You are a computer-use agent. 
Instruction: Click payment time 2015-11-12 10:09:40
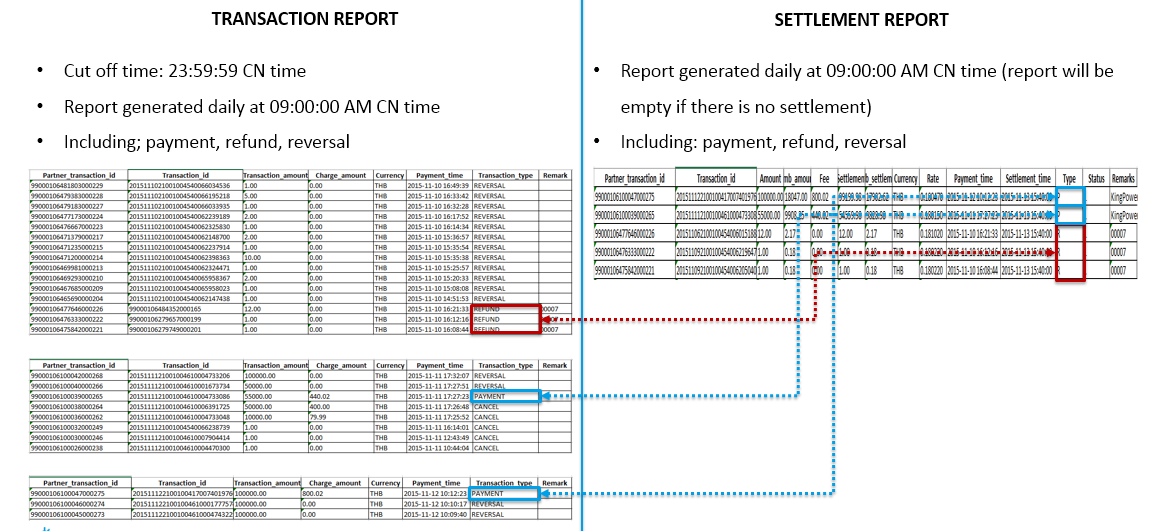[436, 514]
